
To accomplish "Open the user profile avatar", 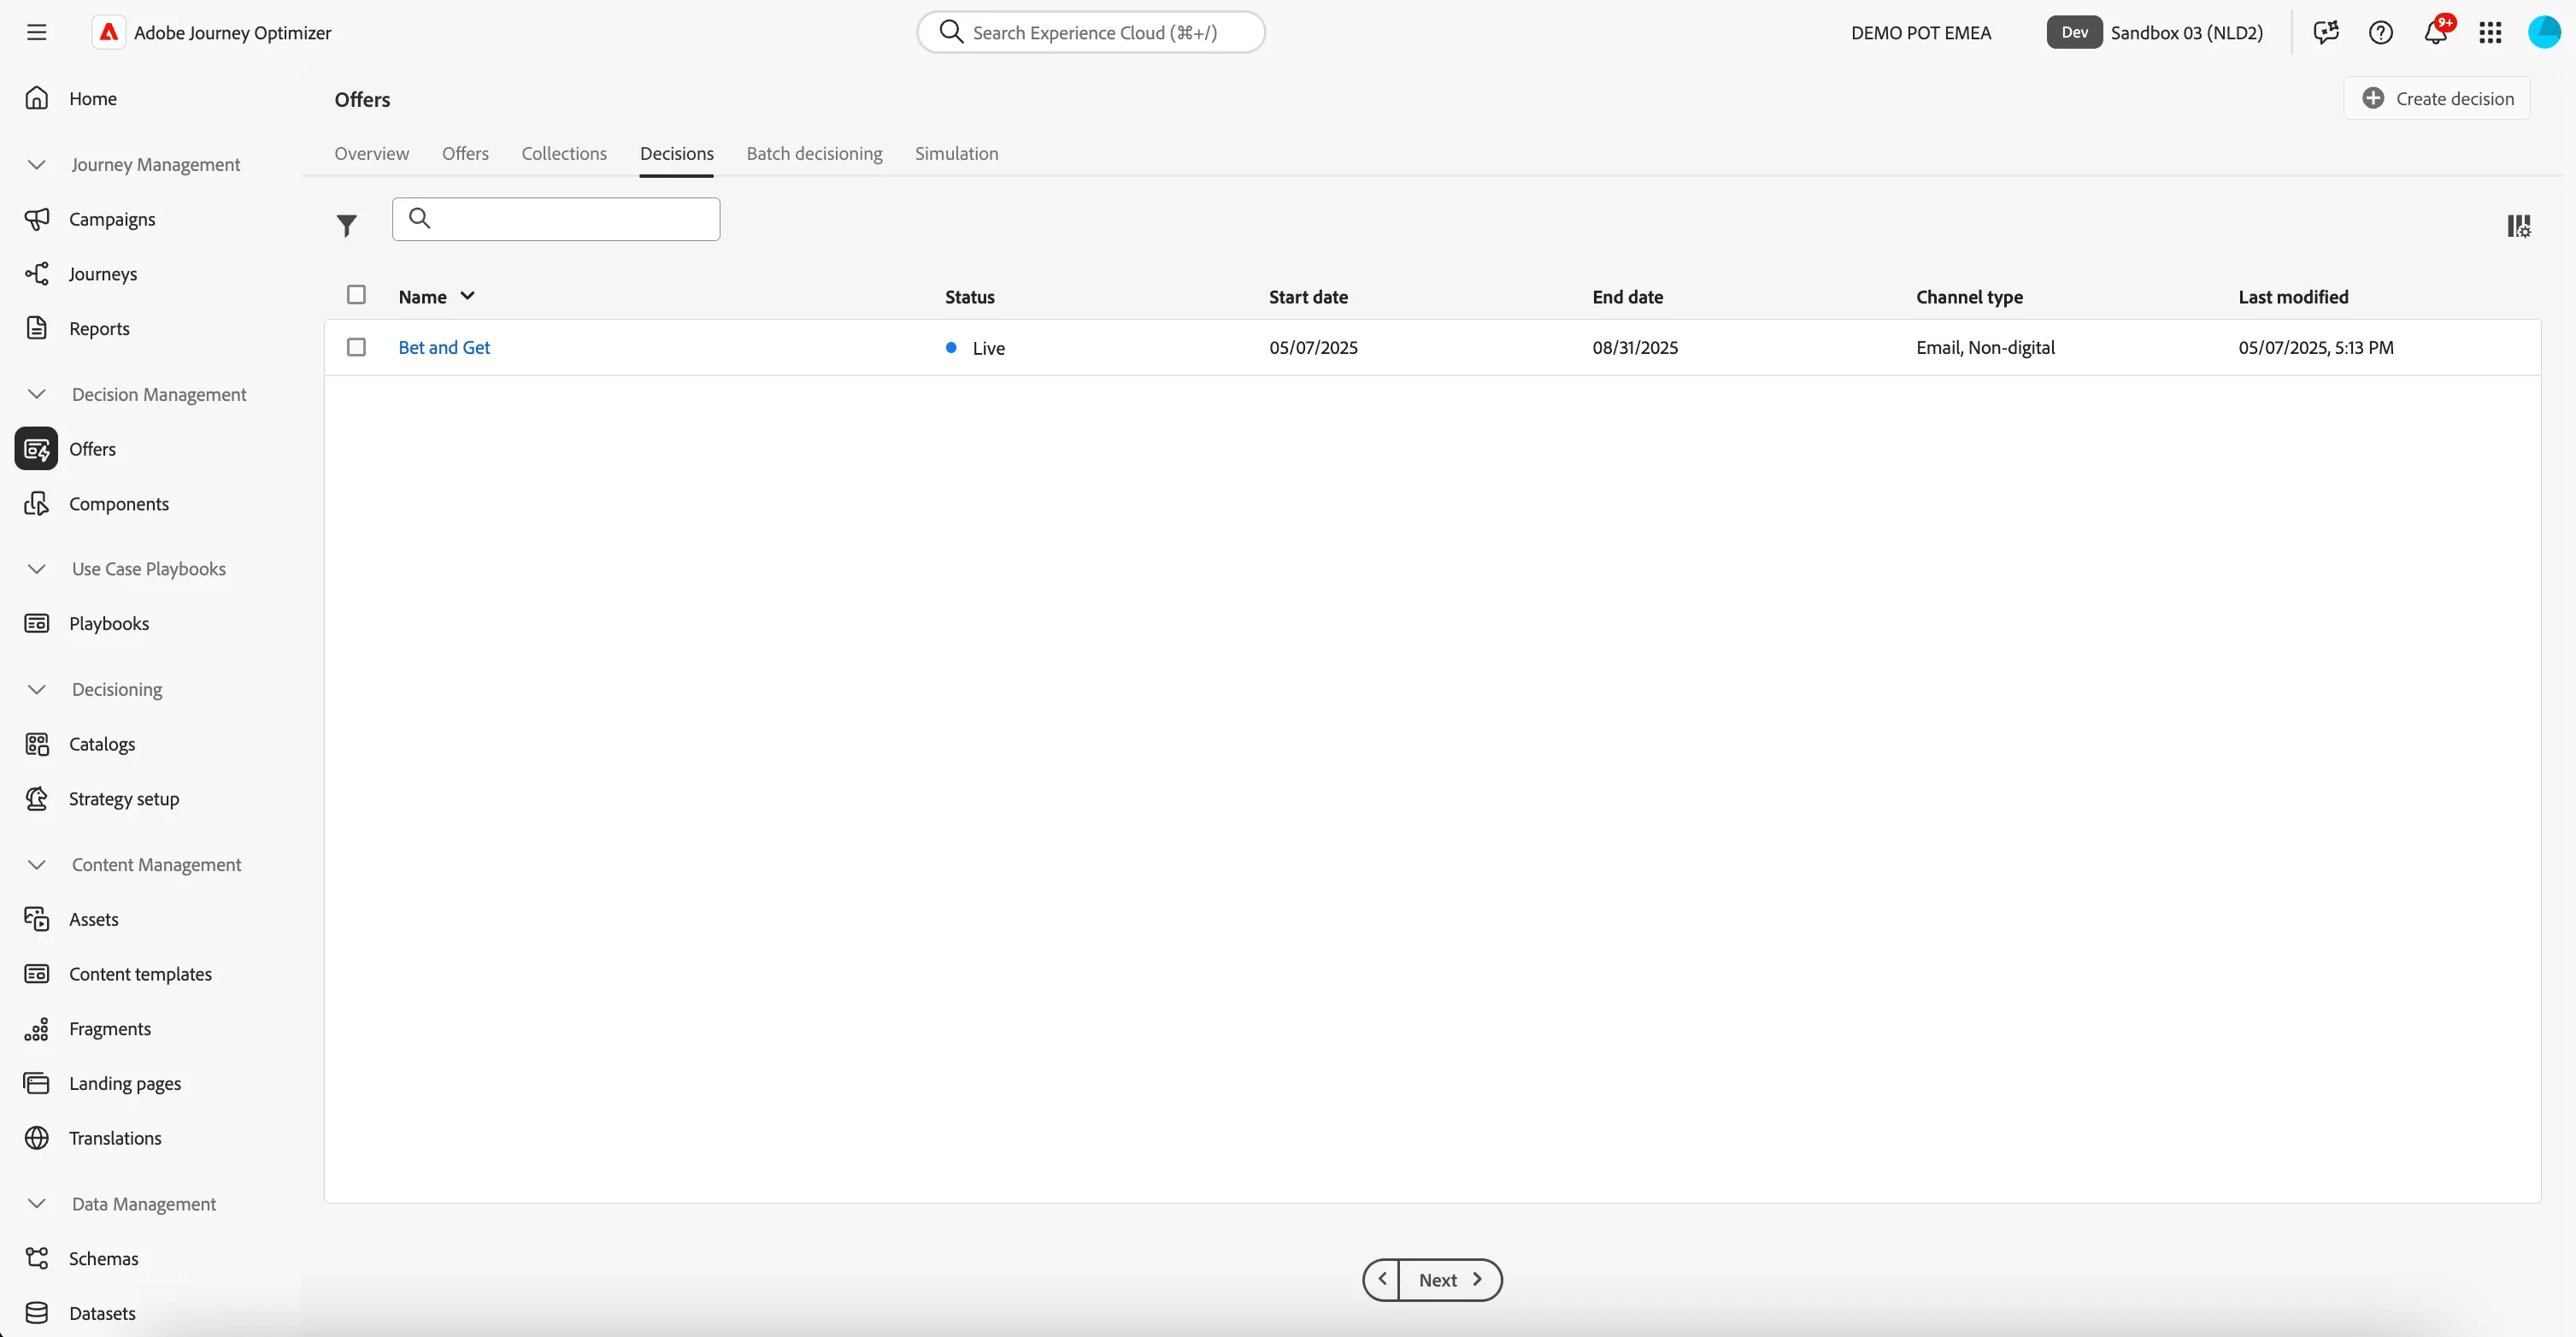I will (2544, 32).
